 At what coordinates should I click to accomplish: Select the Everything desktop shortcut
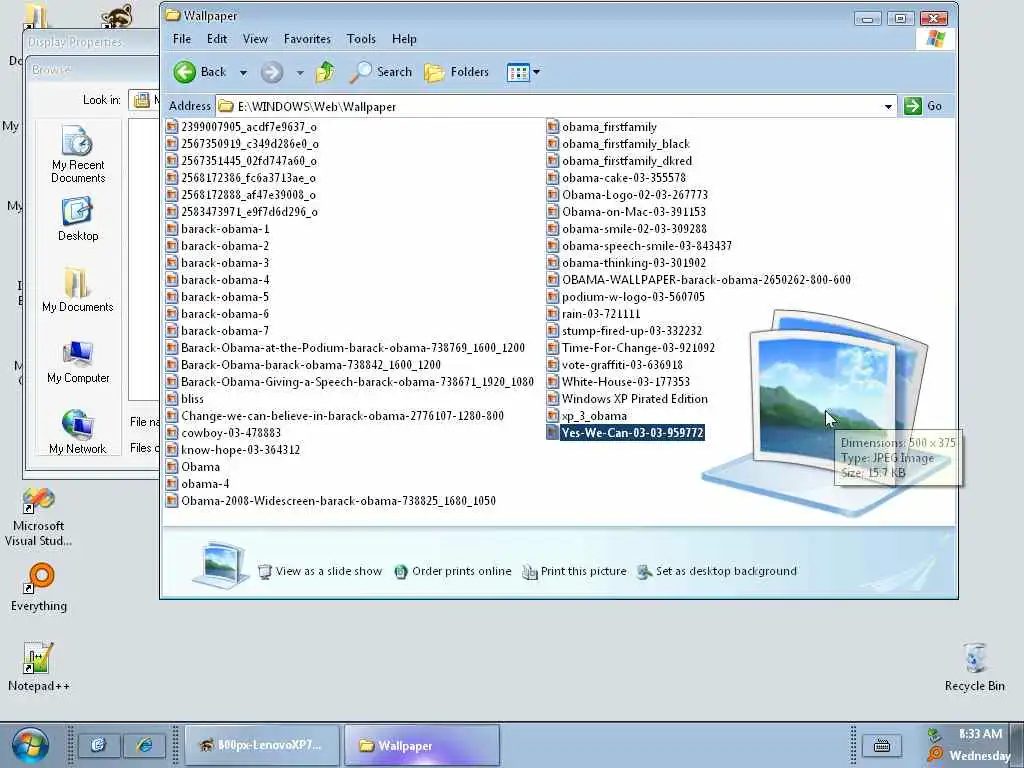coord(39,588)
